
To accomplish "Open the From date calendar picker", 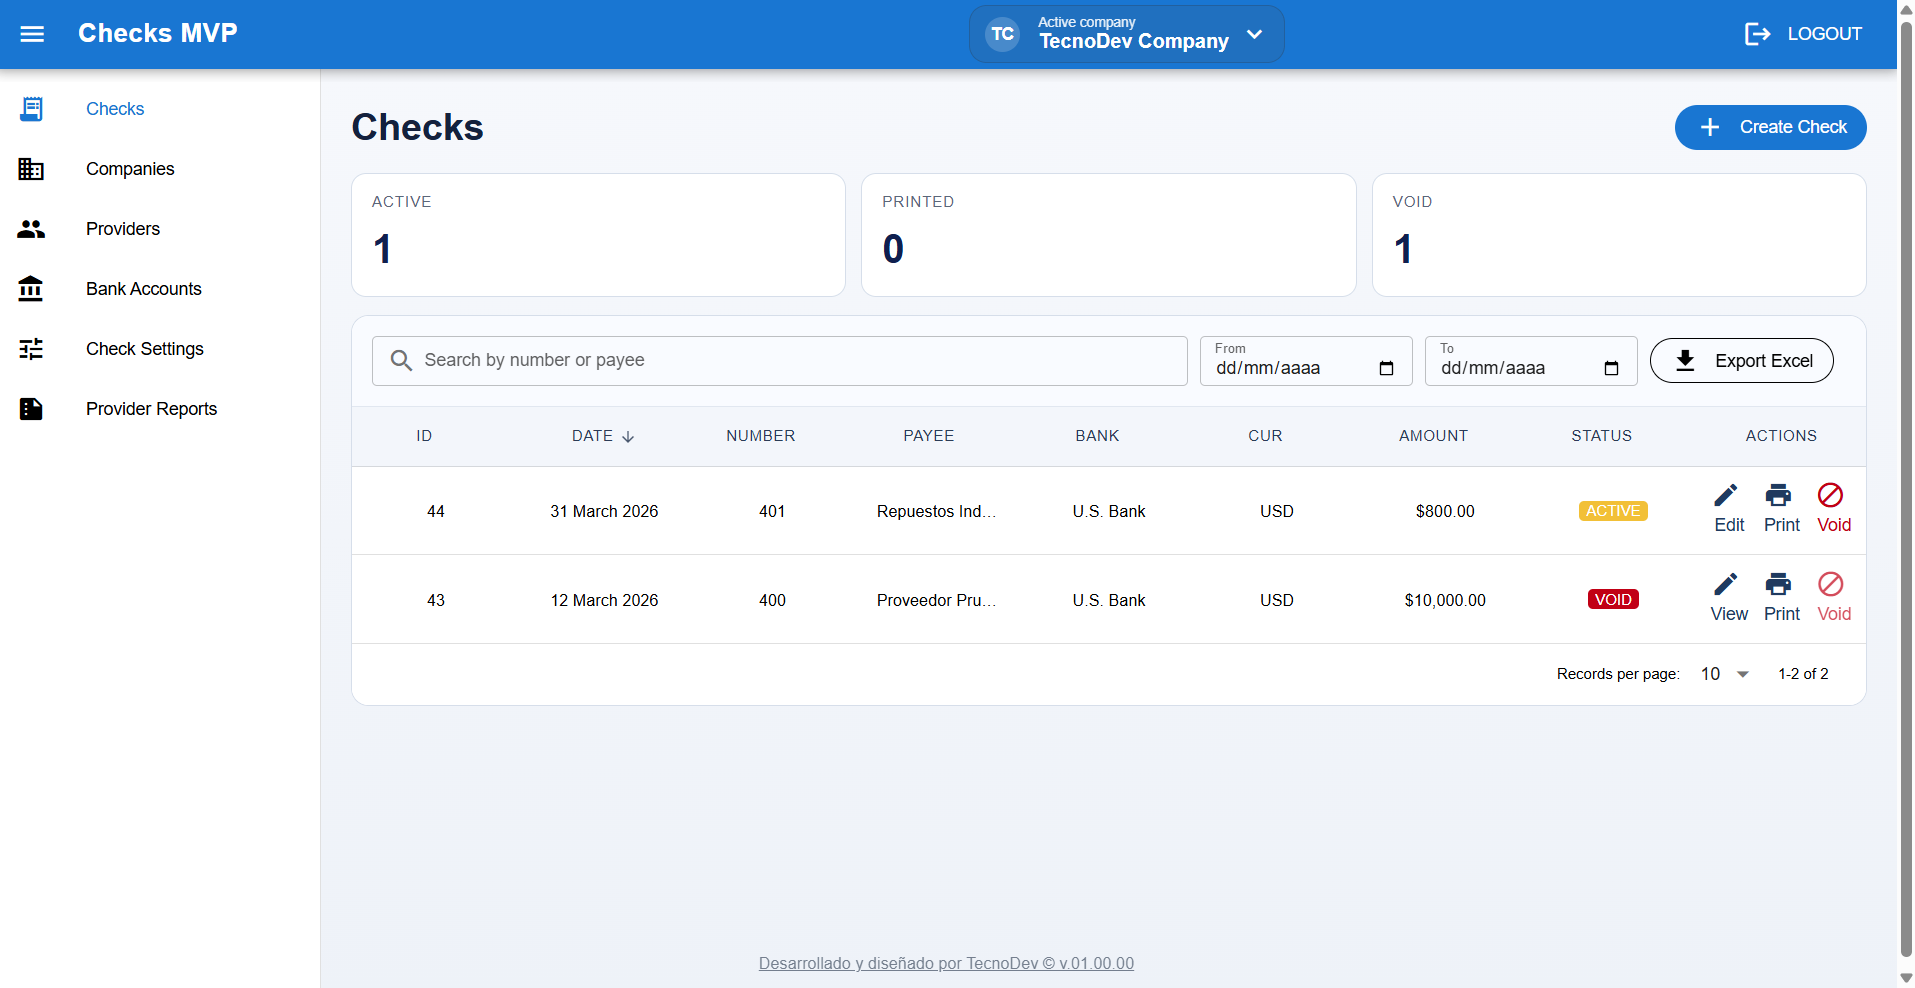I will 1386,368.
